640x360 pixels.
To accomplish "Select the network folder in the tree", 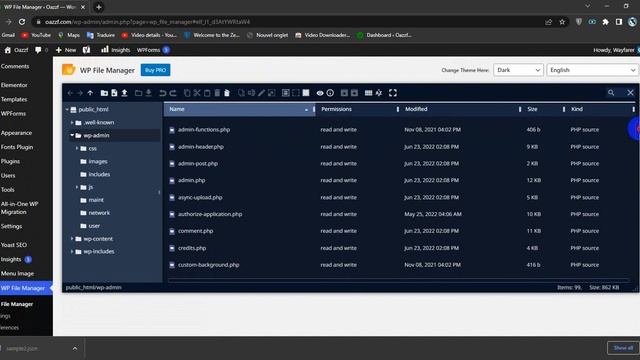I will [95, 213].
